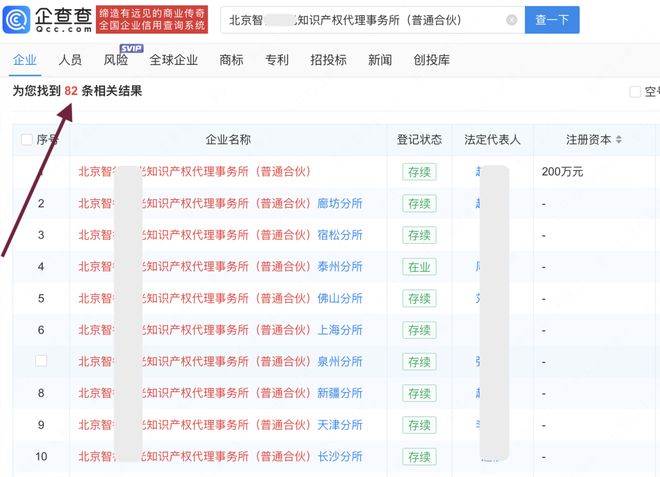Click the SVIP badge icon
Image resolution: width=660 pixels, height=477 pixels.
(131, 48)
